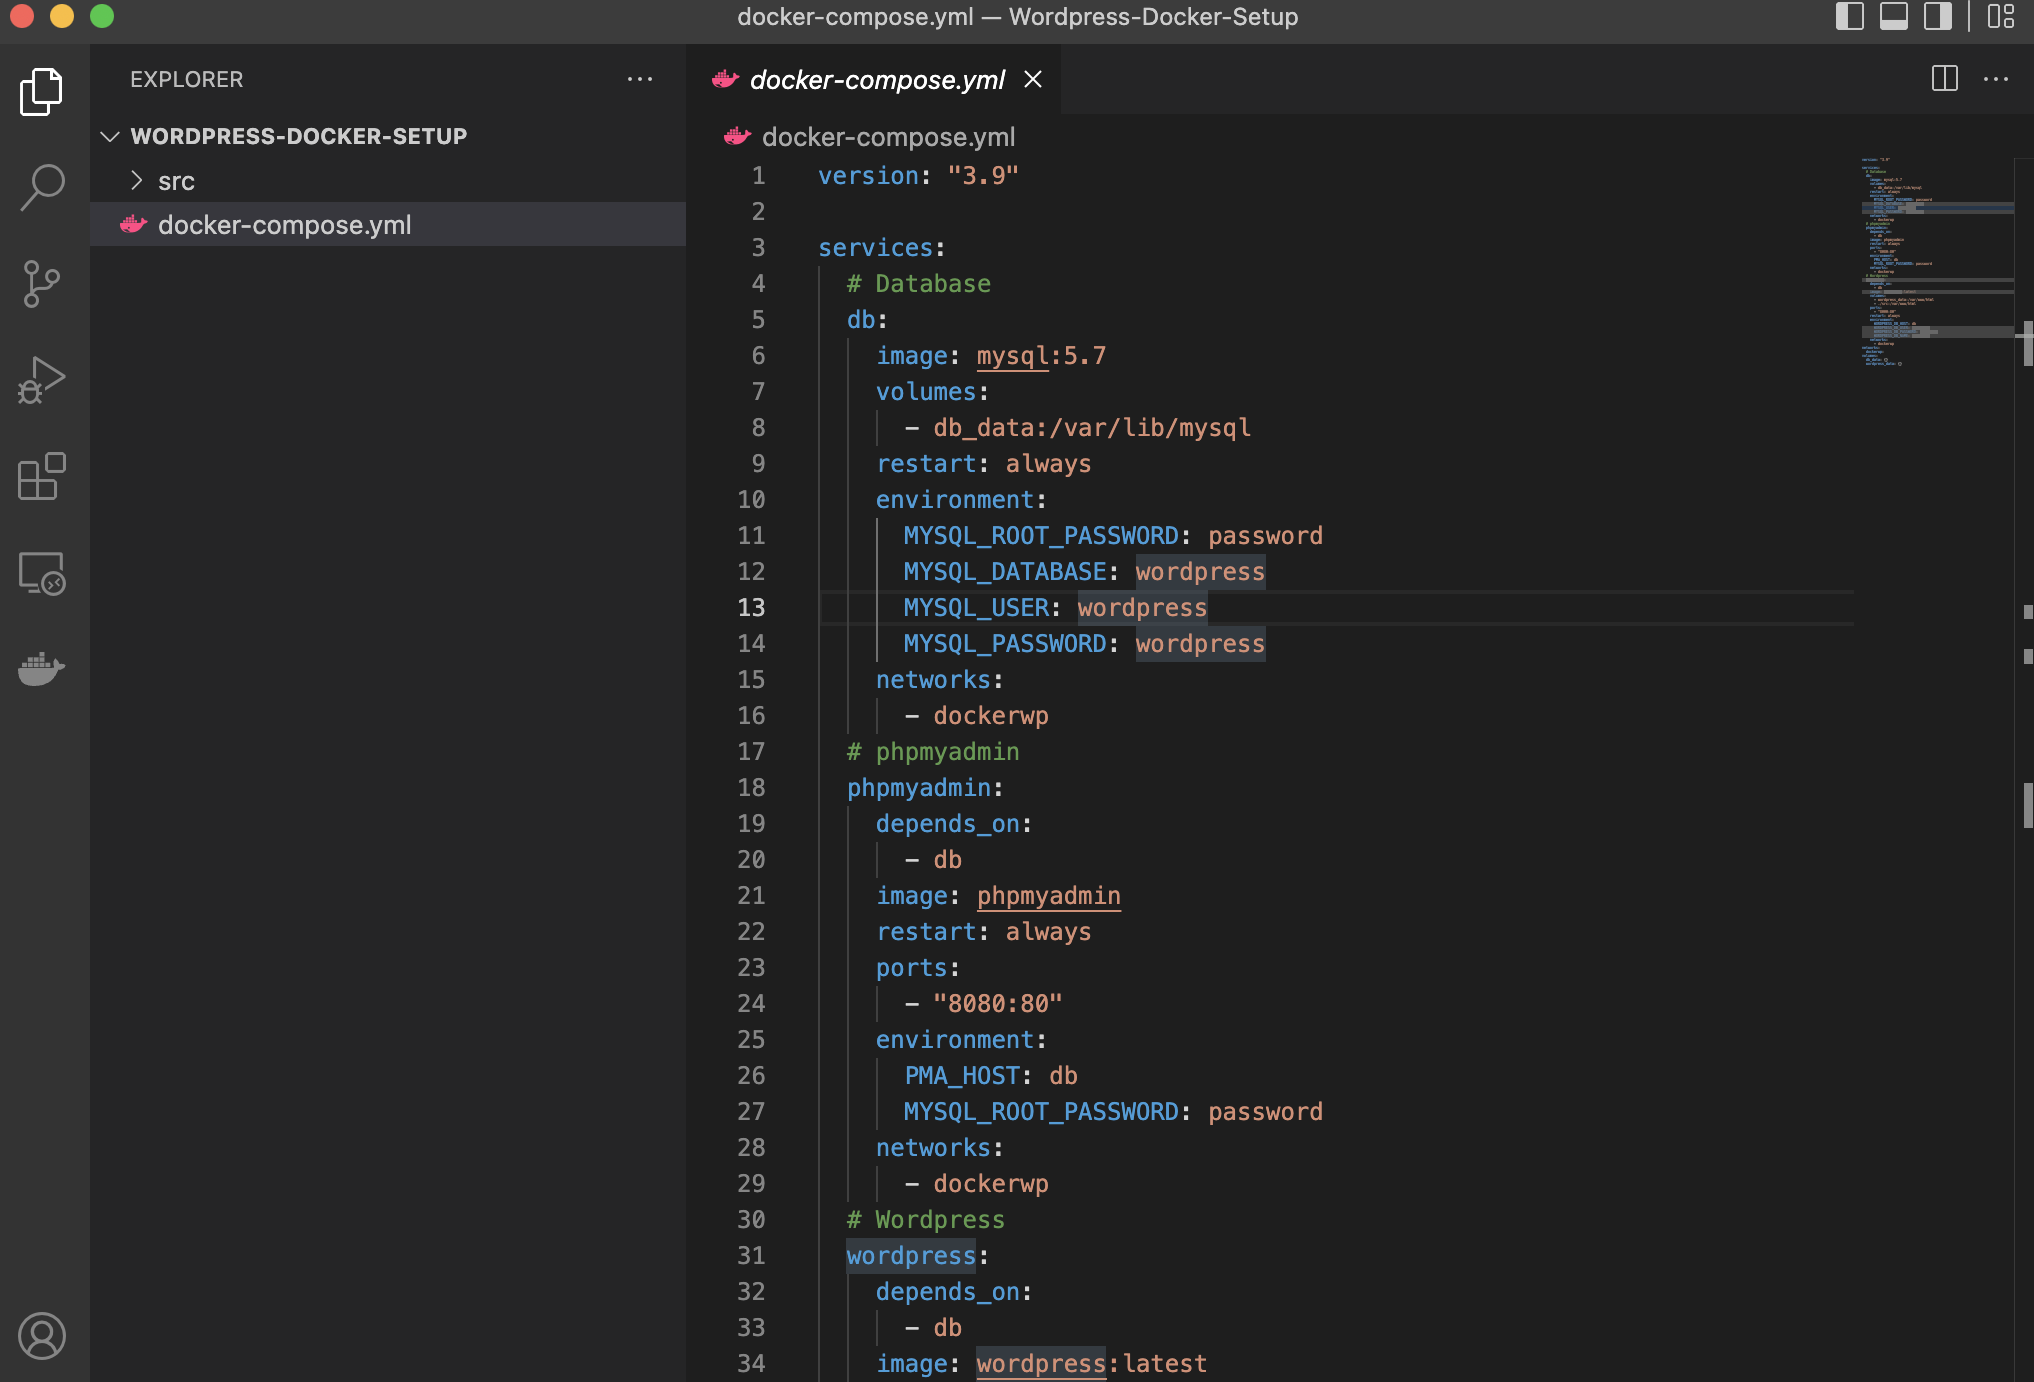2034x1382 pixels.
Task: Click the EXPLORER panel title
Action: tap(186, 79)
